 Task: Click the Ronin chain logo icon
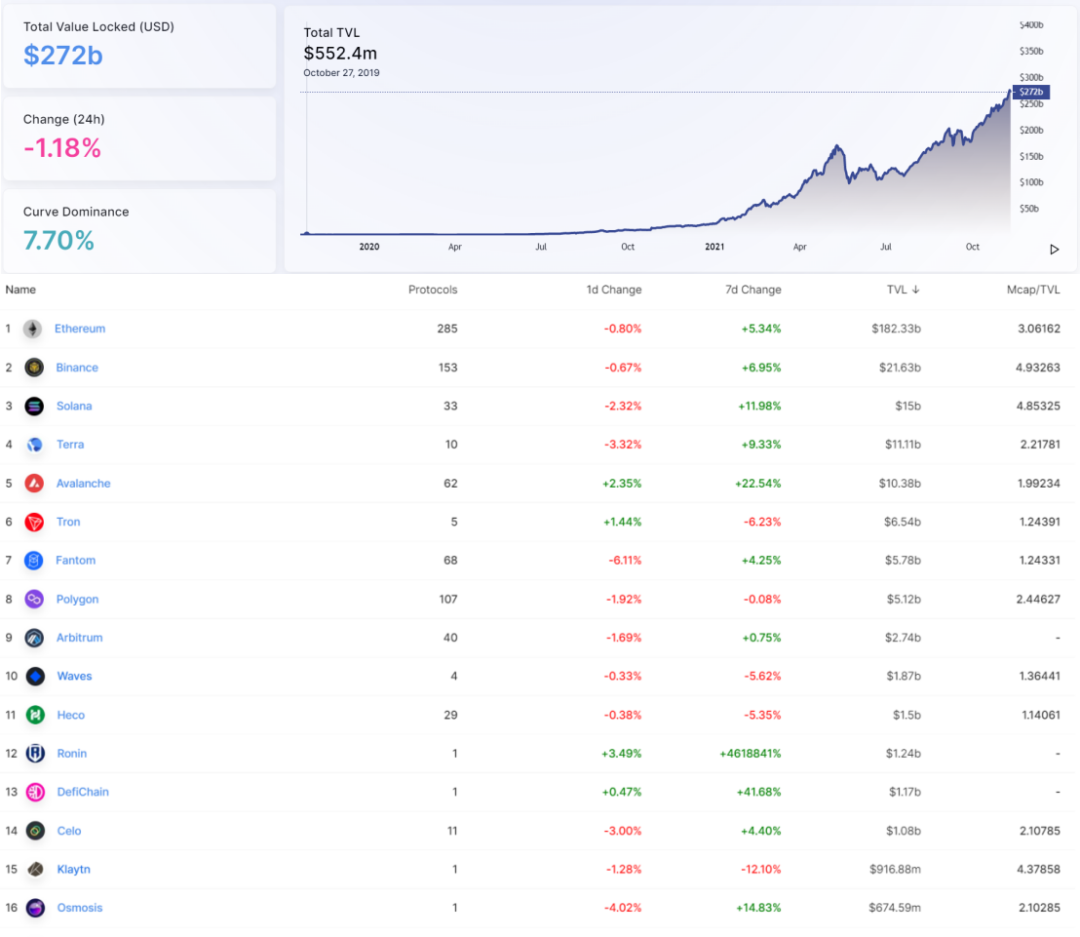[x=35, y=753]
